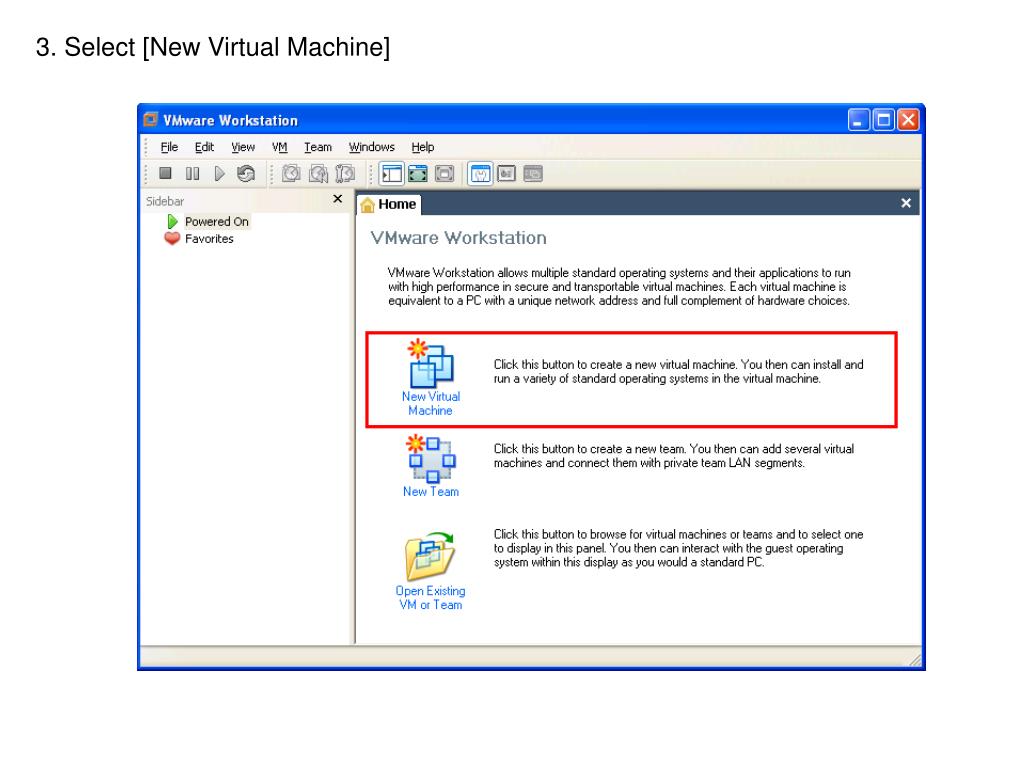Viewport: 1024px width, 768px height.
Task: Click the Summary View toolbar icon
Action: coord(480,174)
